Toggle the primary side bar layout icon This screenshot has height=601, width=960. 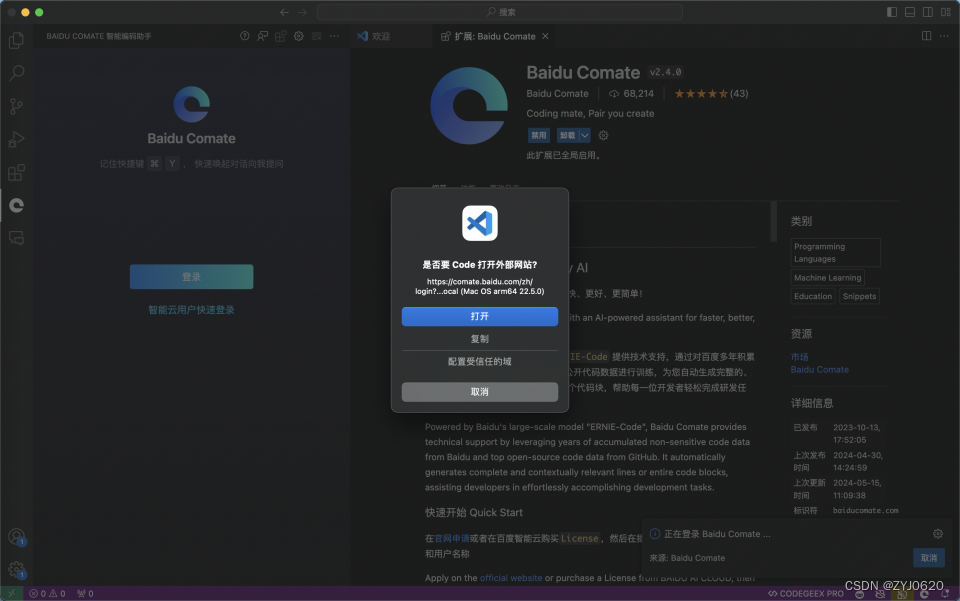892,12
